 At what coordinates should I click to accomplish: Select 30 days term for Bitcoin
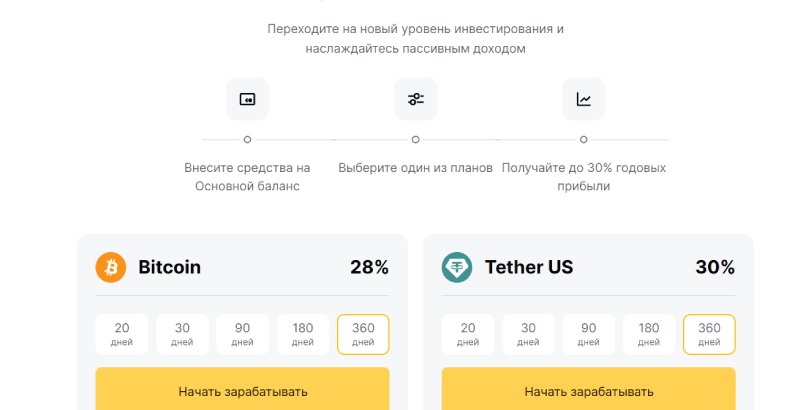tap(182, 334)
